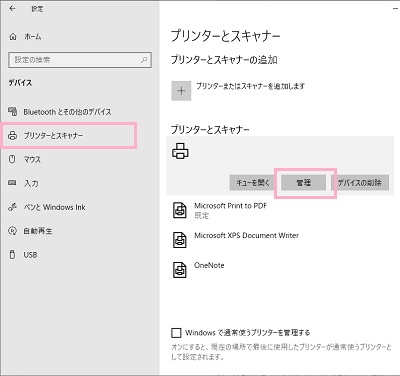This screenshot has width=400, height=376.
Task: Click the 自動再生 autoplay icon
Action: point(12,231)
